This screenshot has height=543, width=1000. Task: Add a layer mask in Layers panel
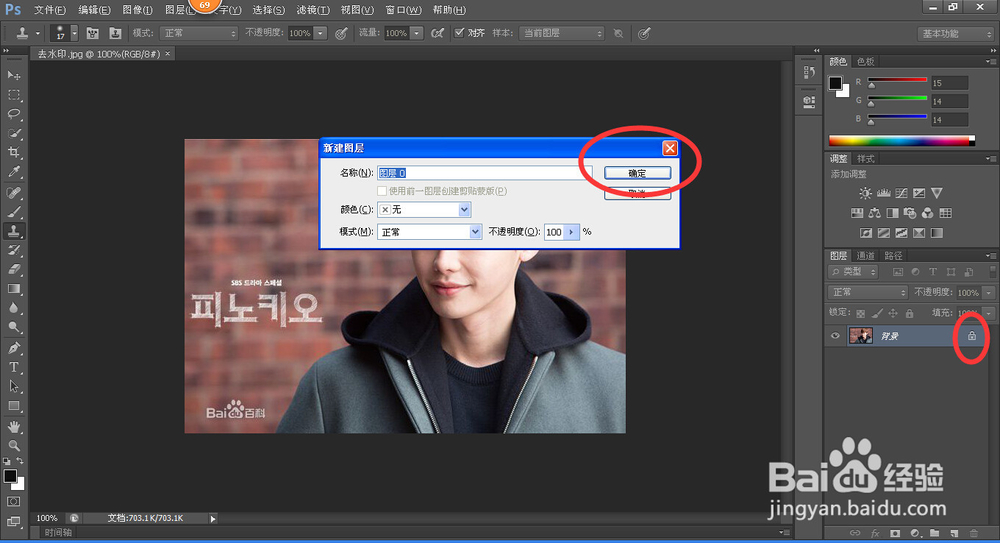[x=895, y=533]
